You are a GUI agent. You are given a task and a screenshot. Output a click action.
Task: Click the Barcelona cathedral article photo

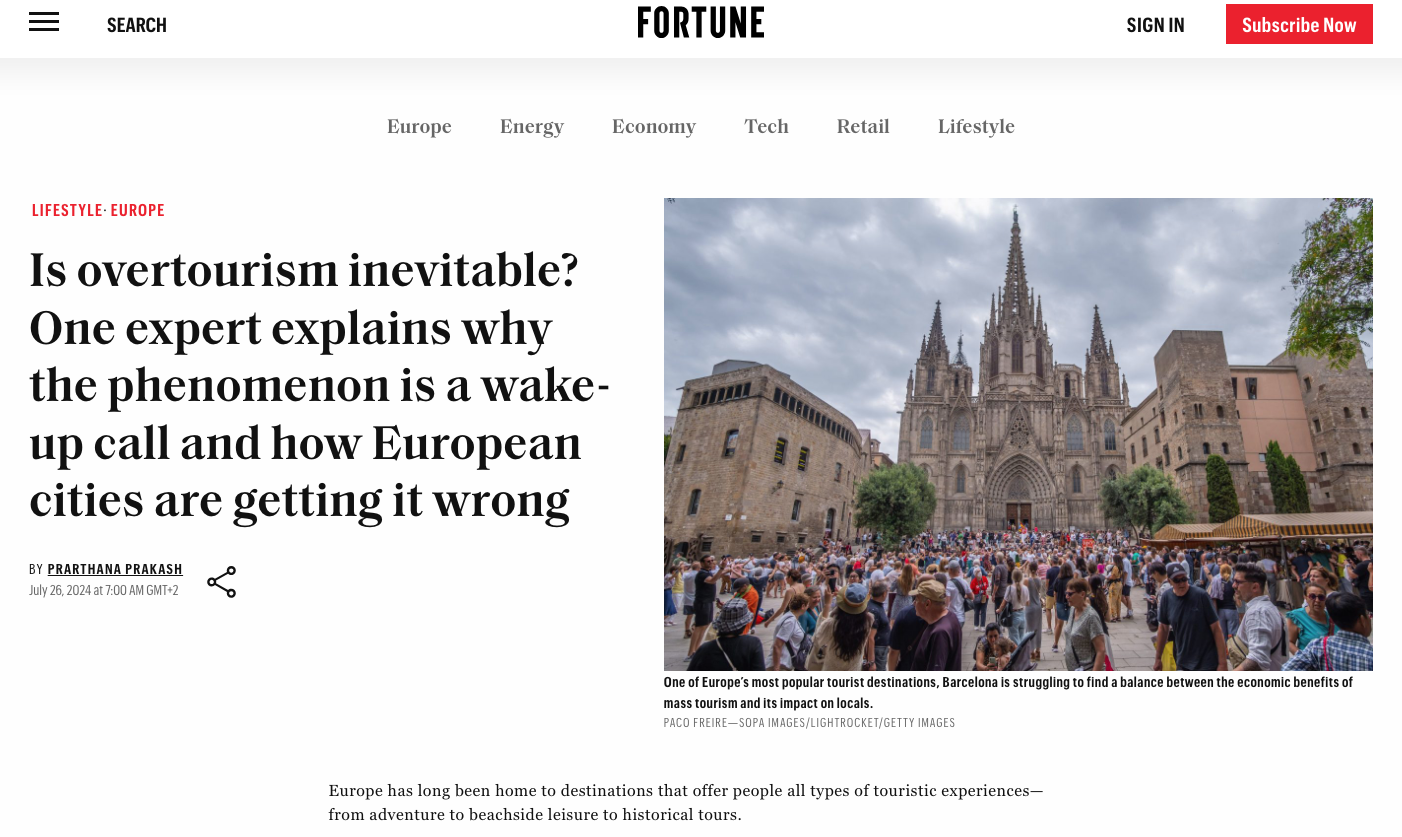point(1018,434)
